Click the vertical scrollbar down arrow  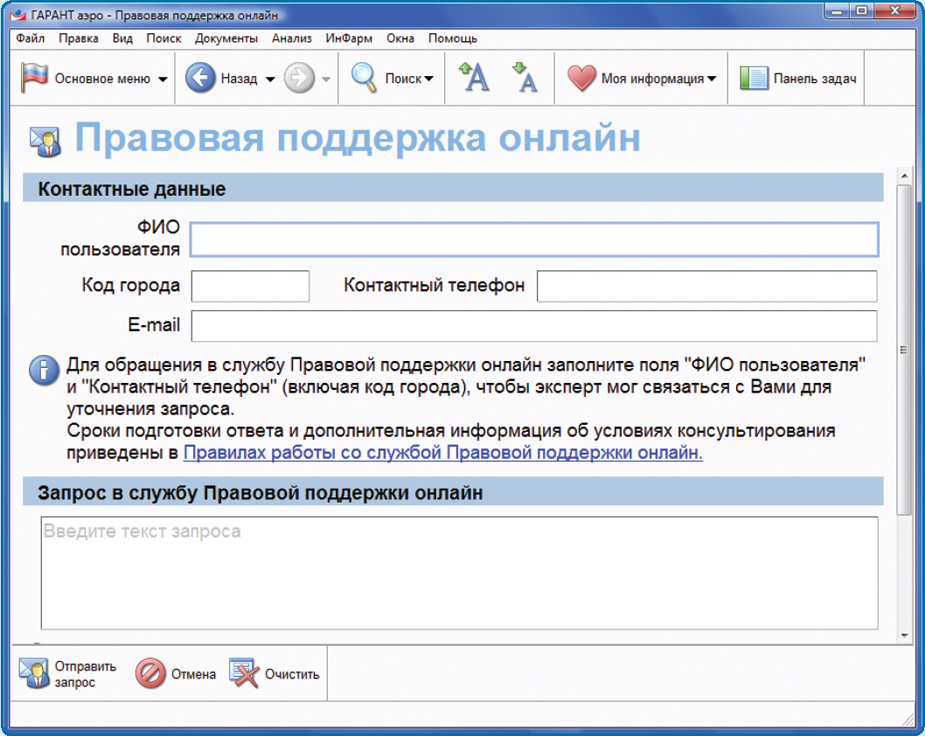[905, 635]
